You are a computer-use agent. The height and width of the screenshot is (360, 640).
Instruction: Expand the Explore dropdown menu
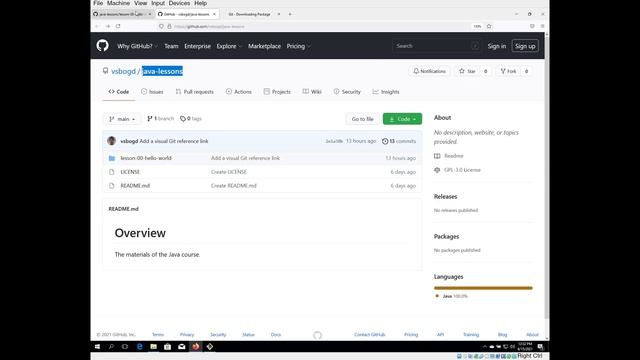[x=229, y=46]
